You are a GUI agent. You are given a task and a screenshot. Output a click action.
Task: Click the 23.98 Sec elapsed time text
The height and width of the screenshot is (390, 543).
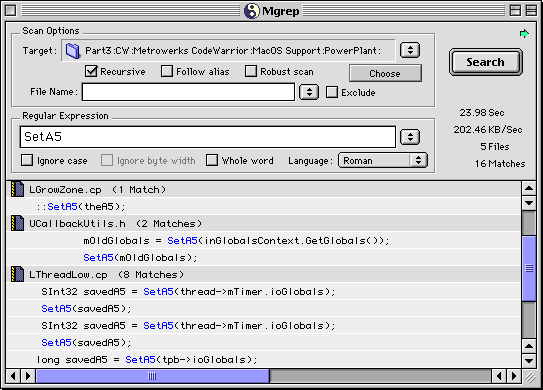pyautogui.click(x=482, y=113)
